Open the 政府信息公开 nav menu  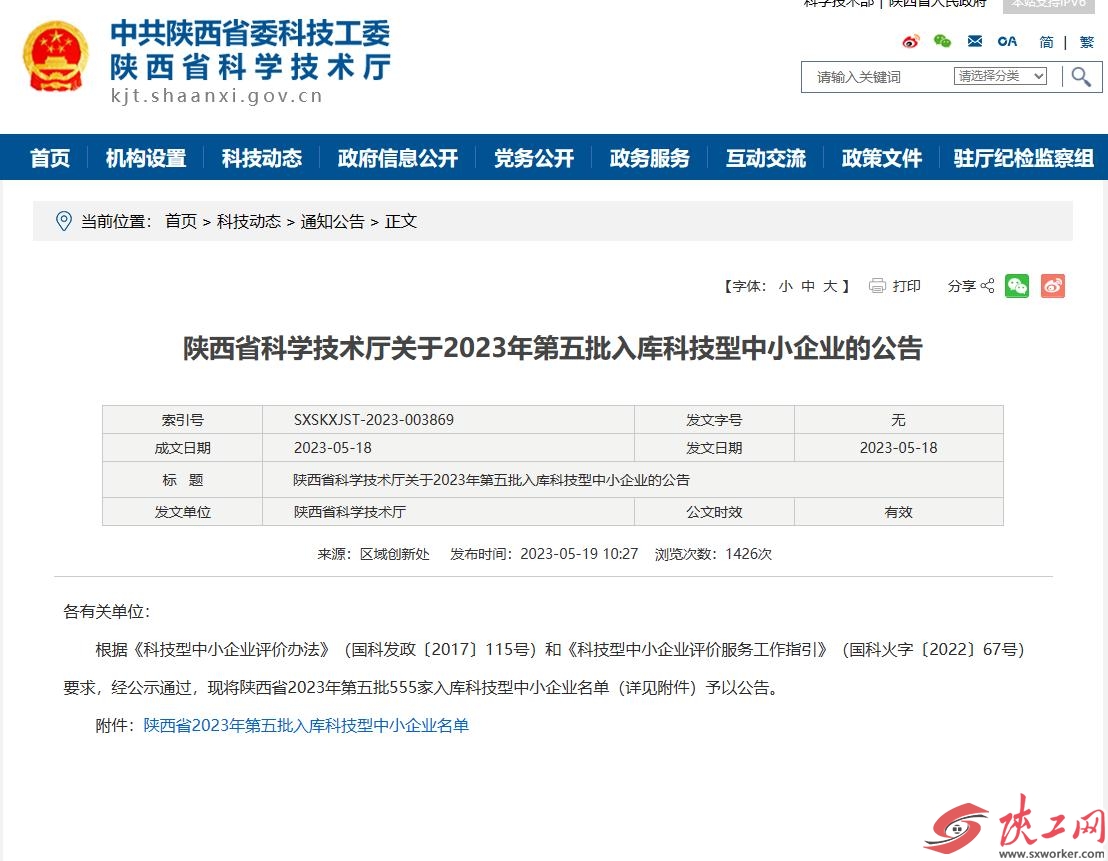(398, 158)
